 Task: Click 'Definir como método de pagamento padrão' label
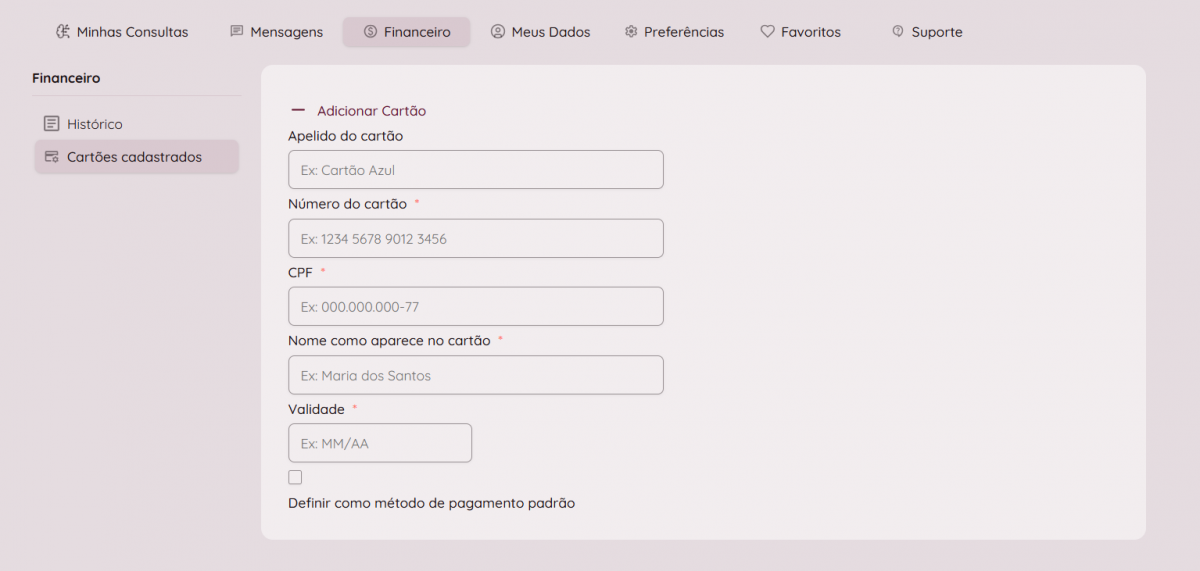(431, 503)
